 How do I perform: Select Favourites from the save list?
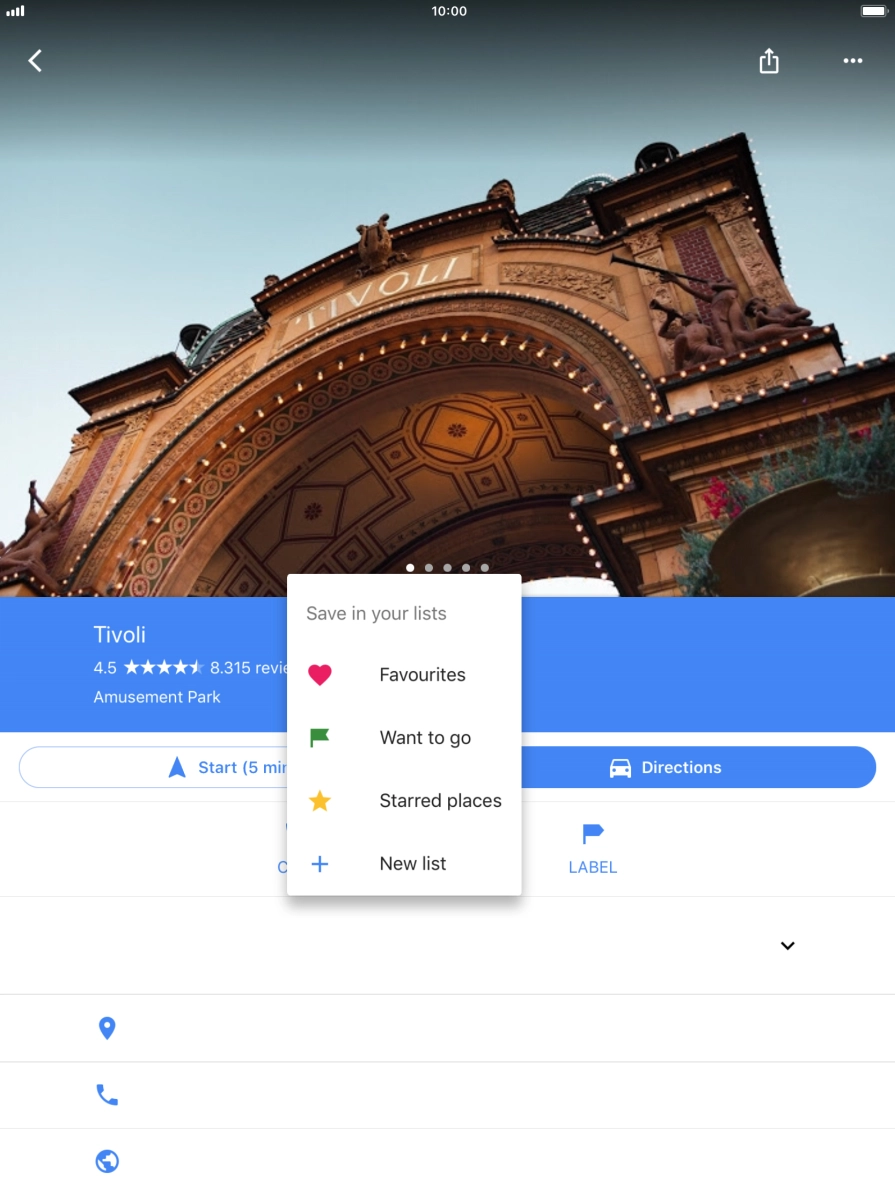pyautogui.click(x=422, y=675)
